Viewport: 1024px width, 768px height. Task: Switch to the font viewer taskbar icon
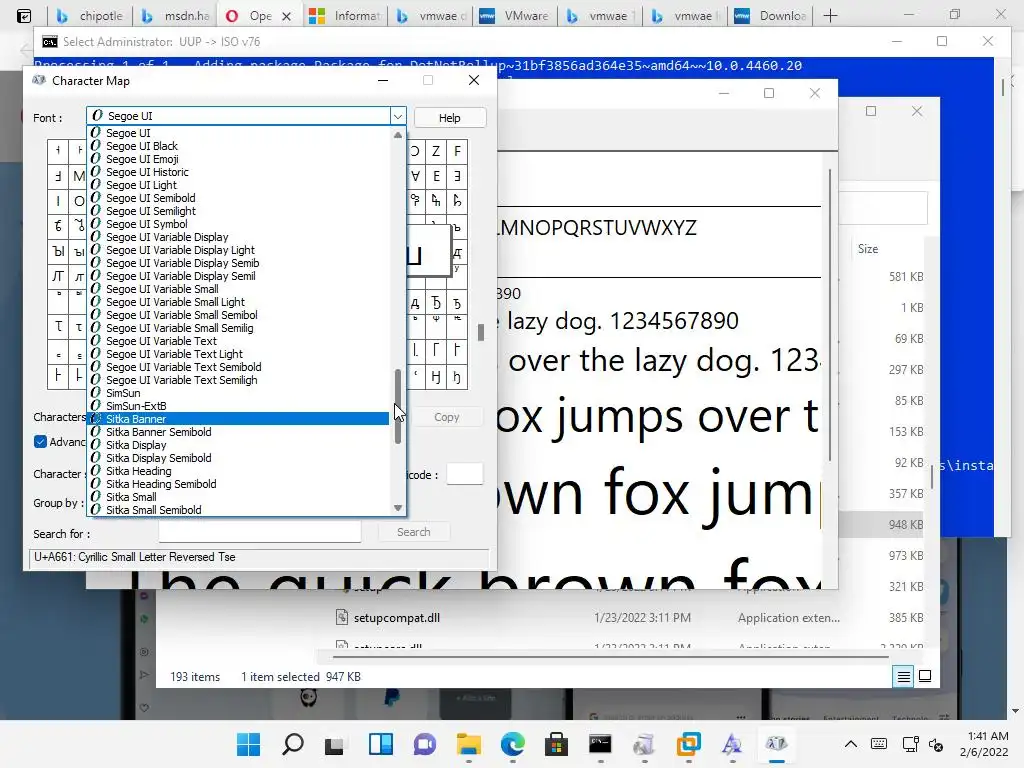click(x=732, y=744)
